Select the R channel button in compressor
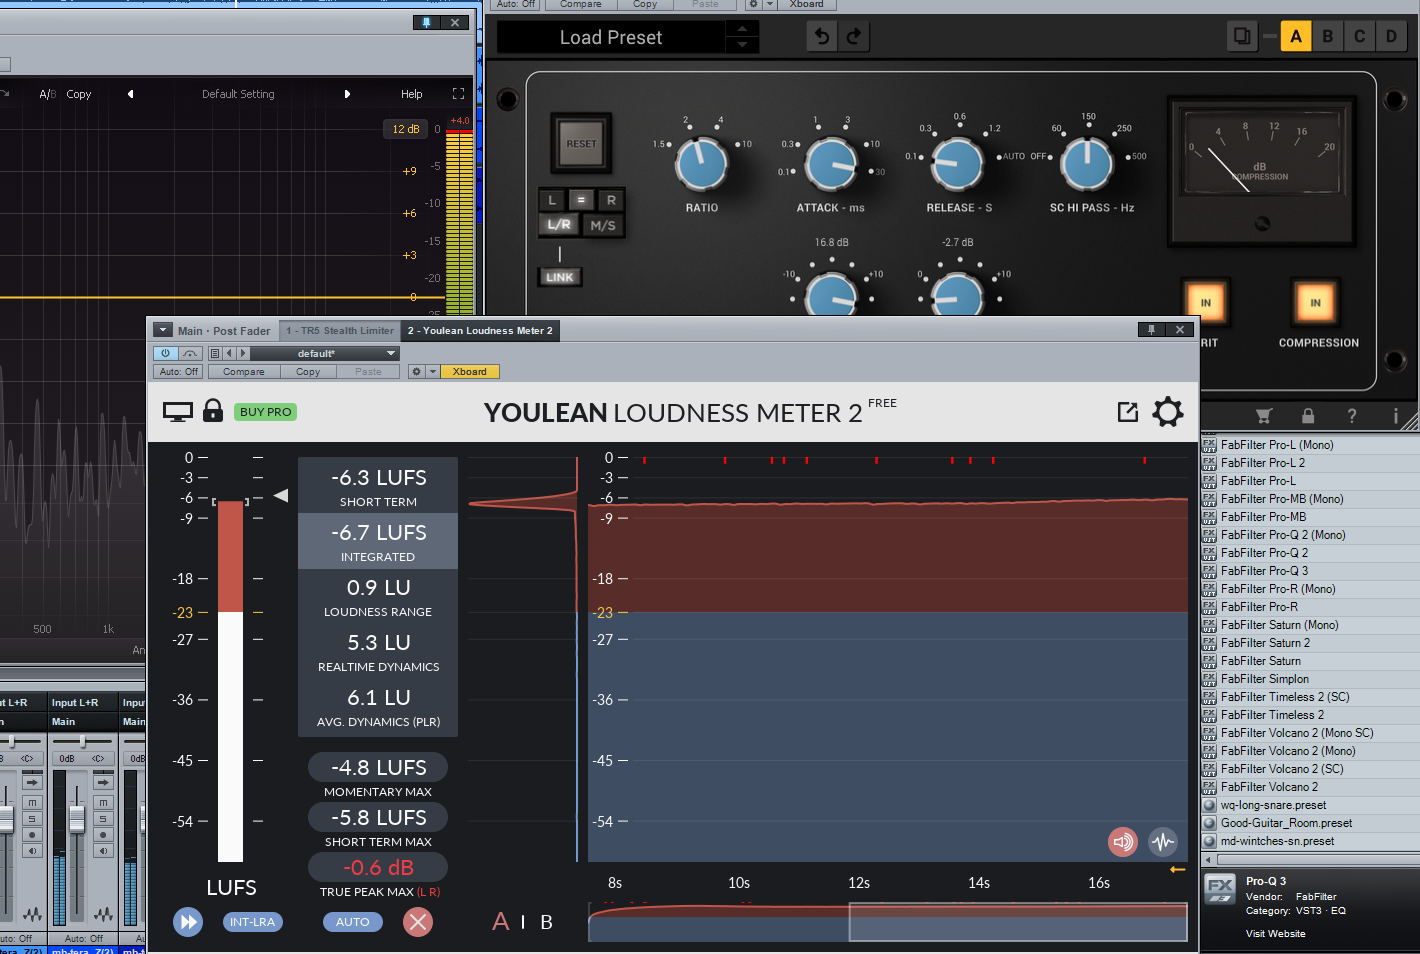 [611, 200]
